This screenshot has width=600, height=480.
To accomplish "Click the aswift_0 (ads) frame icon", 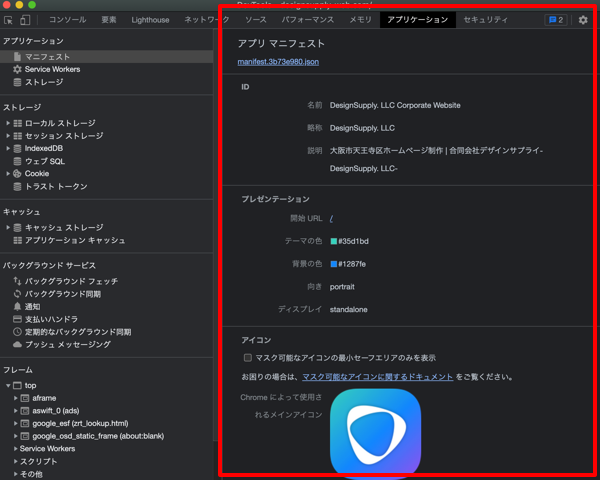I will pyautogui.click(x=25, y=411).
